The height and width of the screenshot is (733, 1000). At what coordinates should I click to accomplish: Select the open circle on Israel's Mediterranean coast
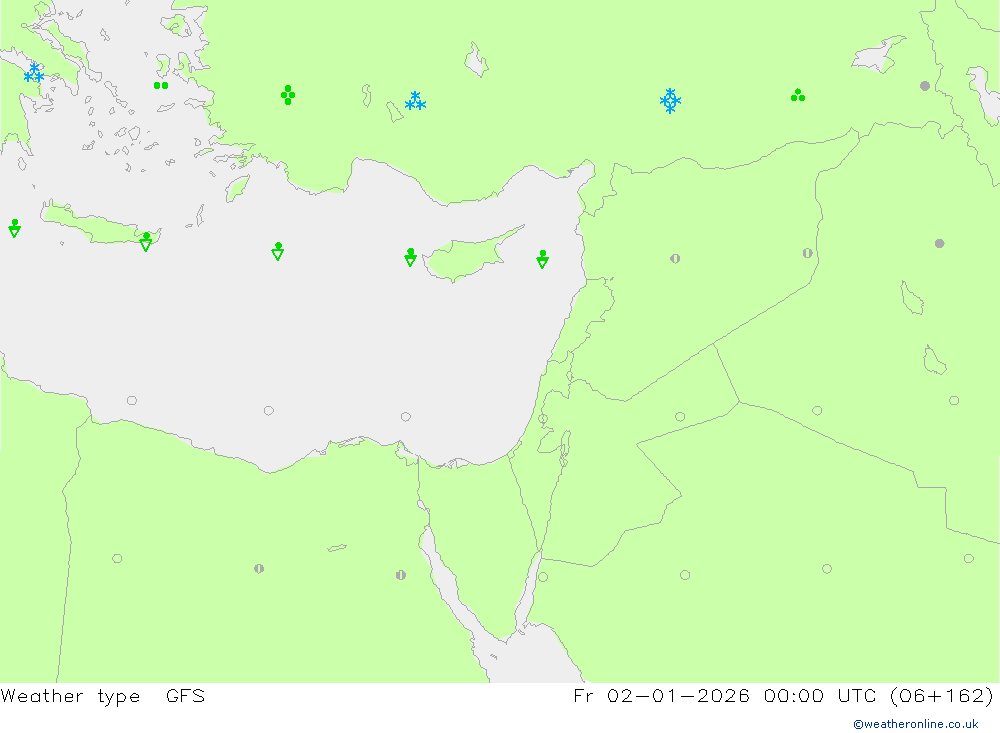[543, 419]
